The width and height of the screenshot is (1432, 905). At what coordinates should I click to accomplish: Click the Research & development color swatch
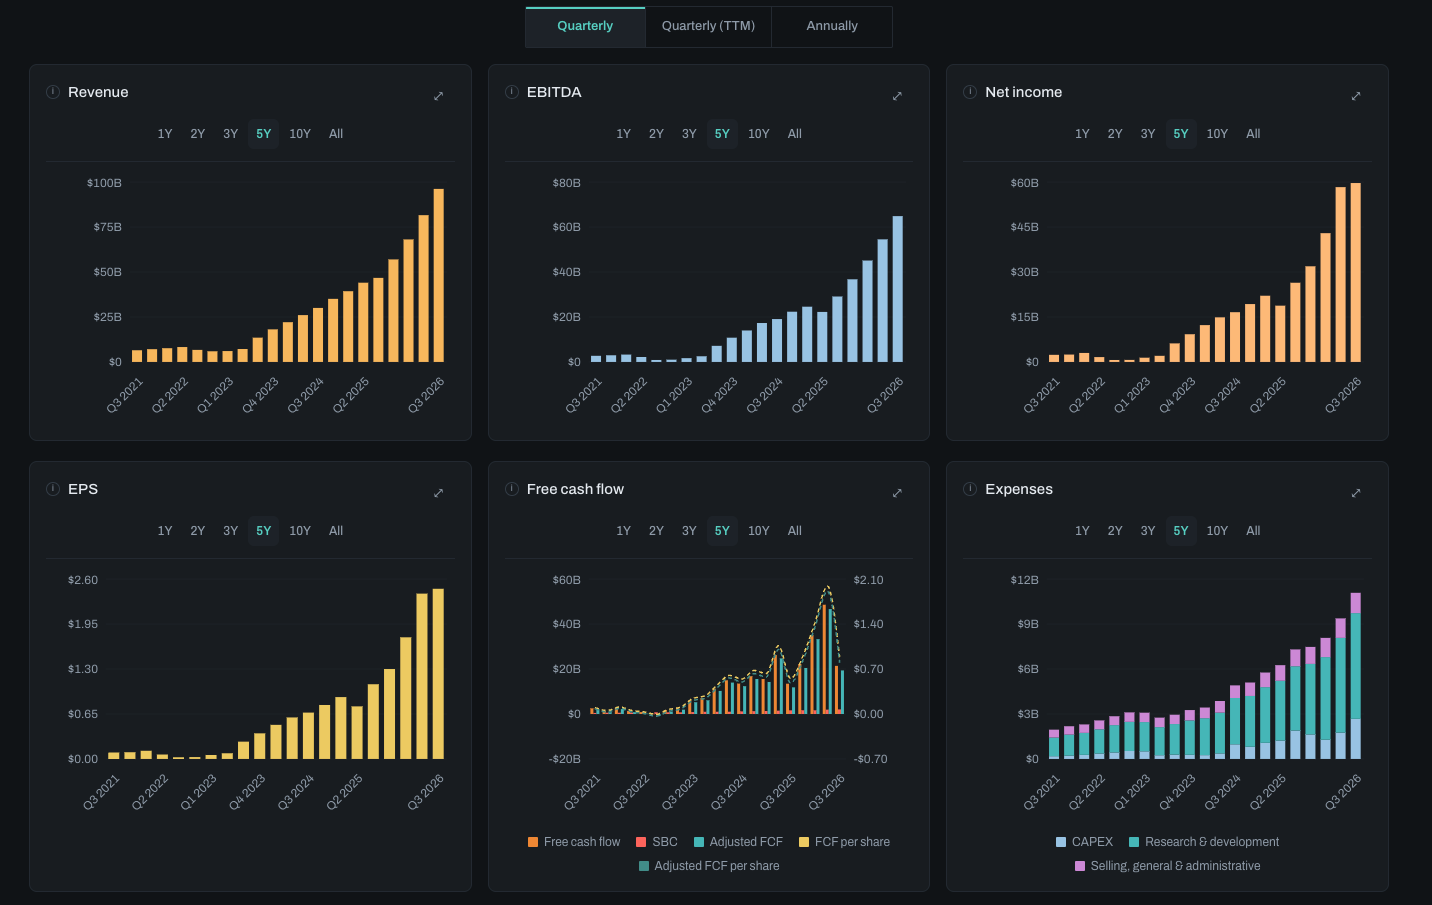[1134, 842]
